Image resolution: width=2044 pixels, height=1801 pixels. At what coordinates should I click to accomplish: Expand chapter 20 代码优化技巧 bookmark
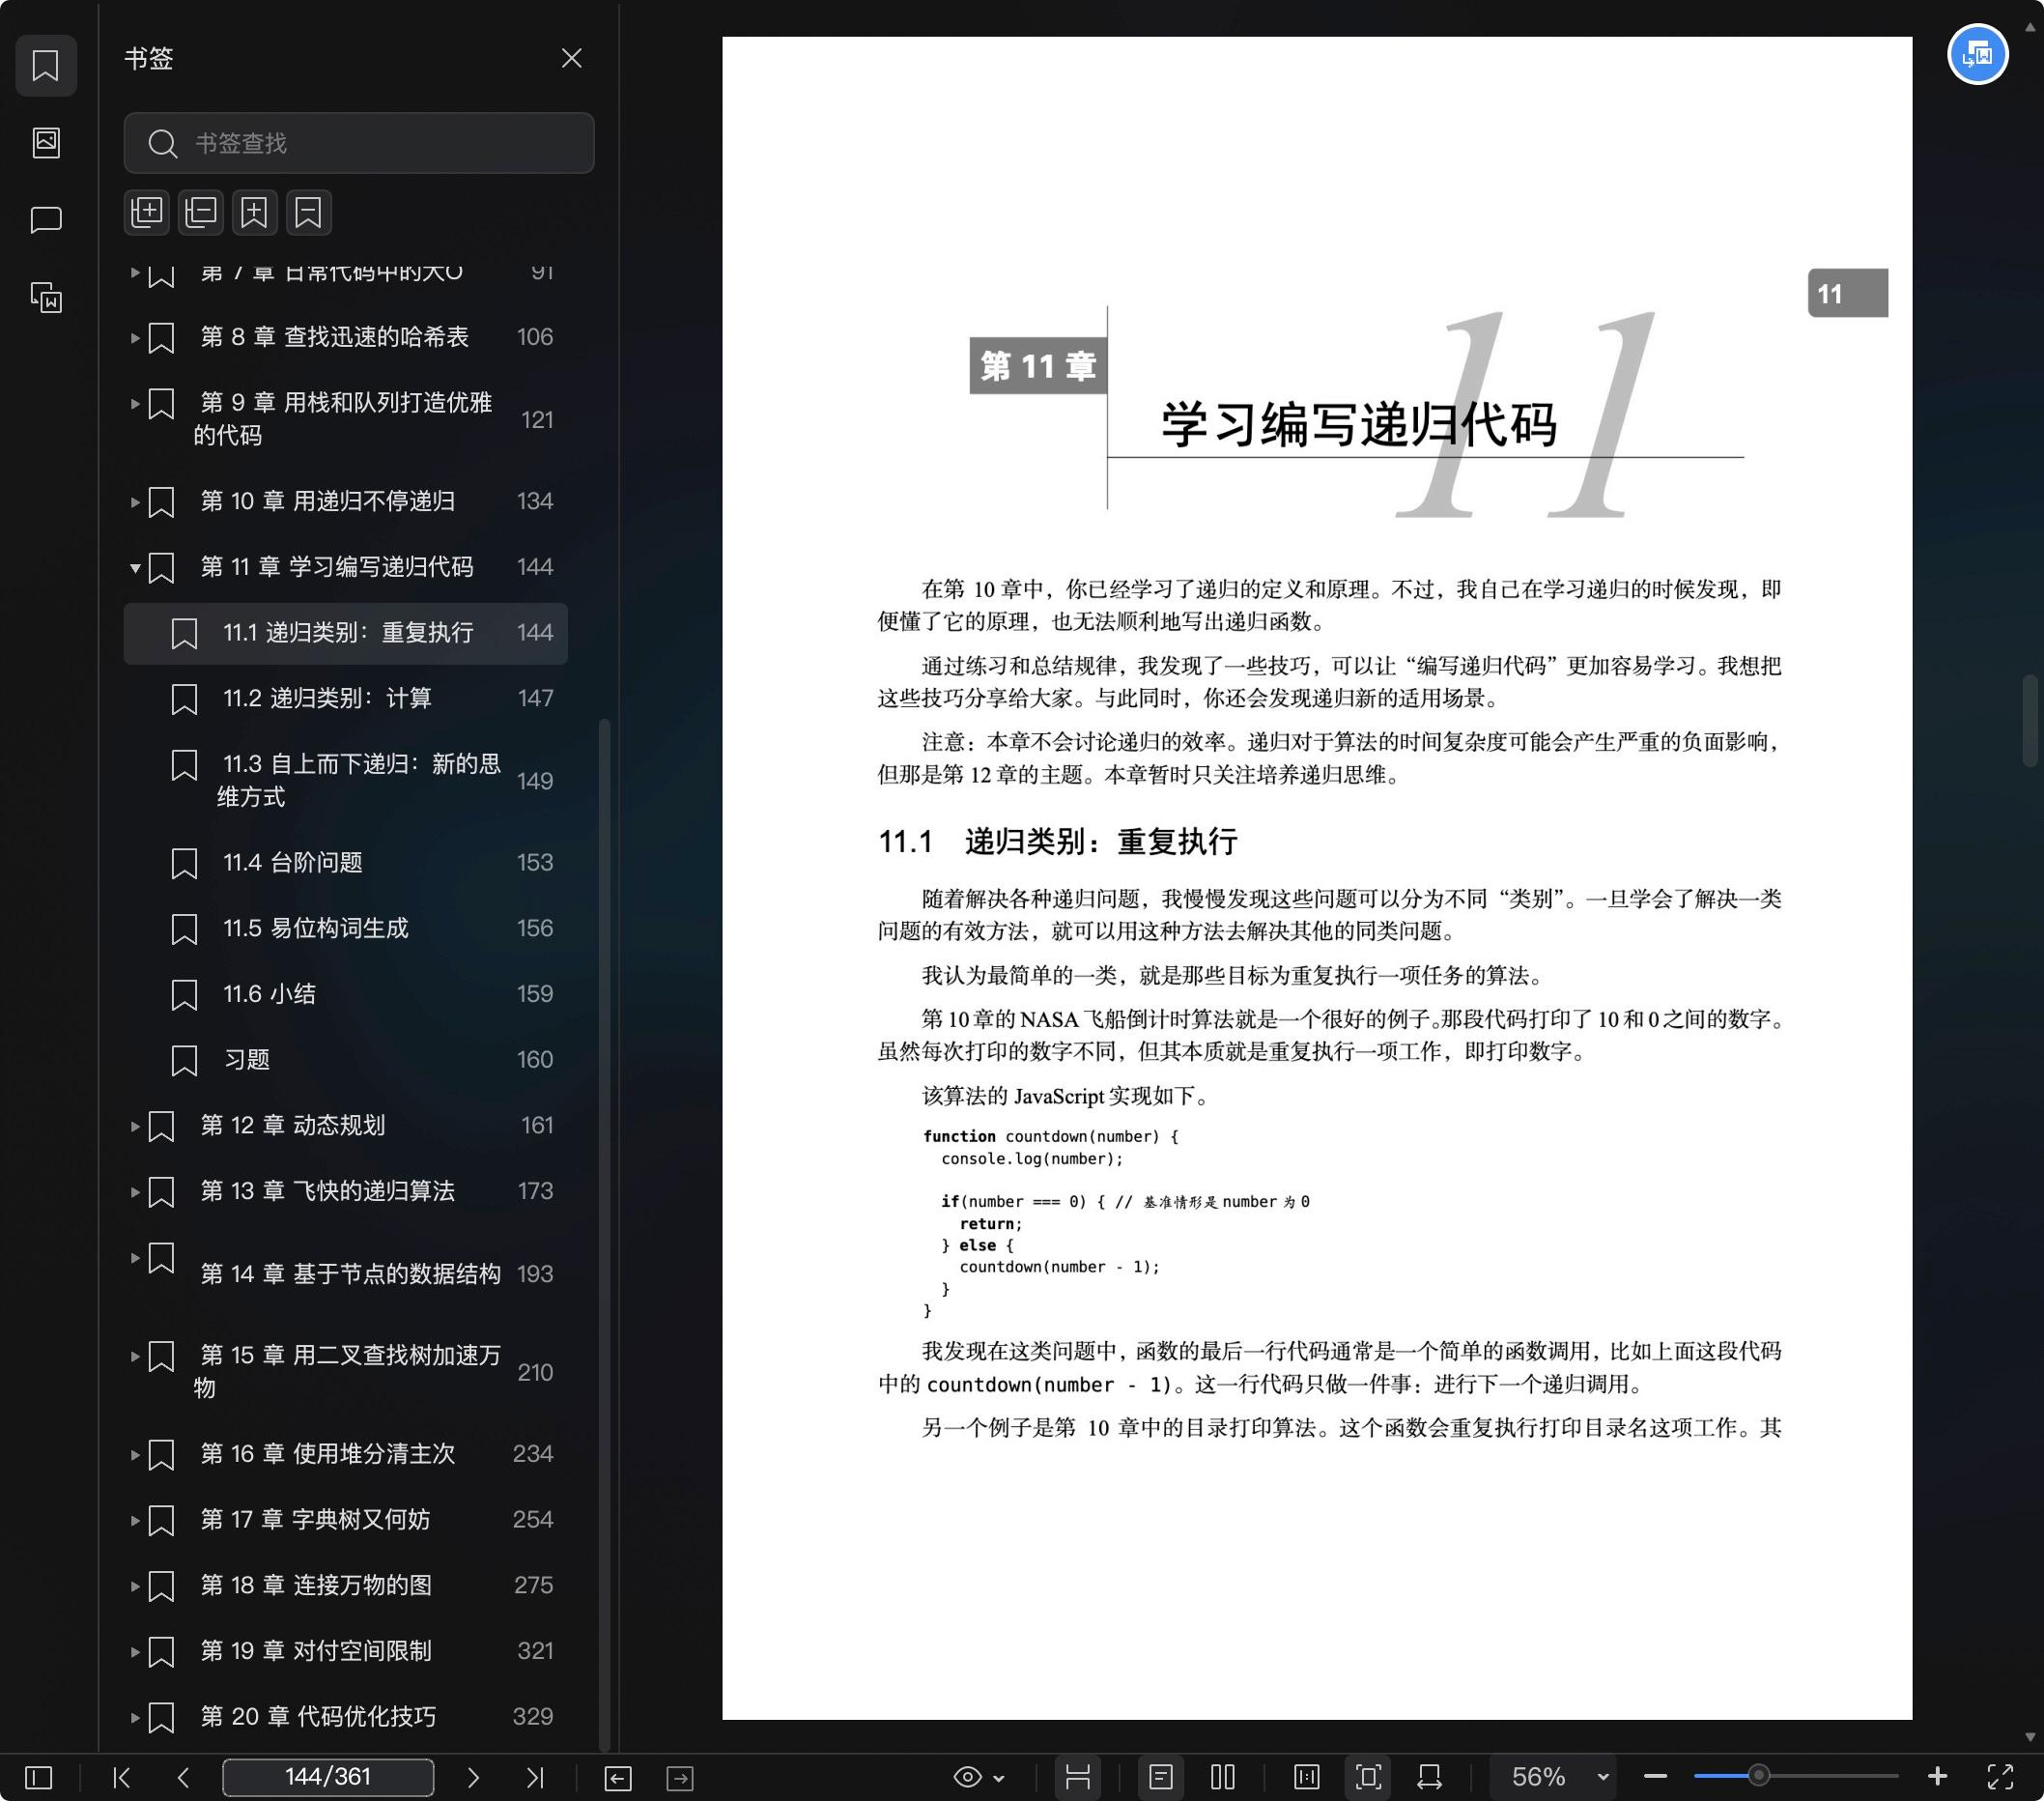point(135,1718)
